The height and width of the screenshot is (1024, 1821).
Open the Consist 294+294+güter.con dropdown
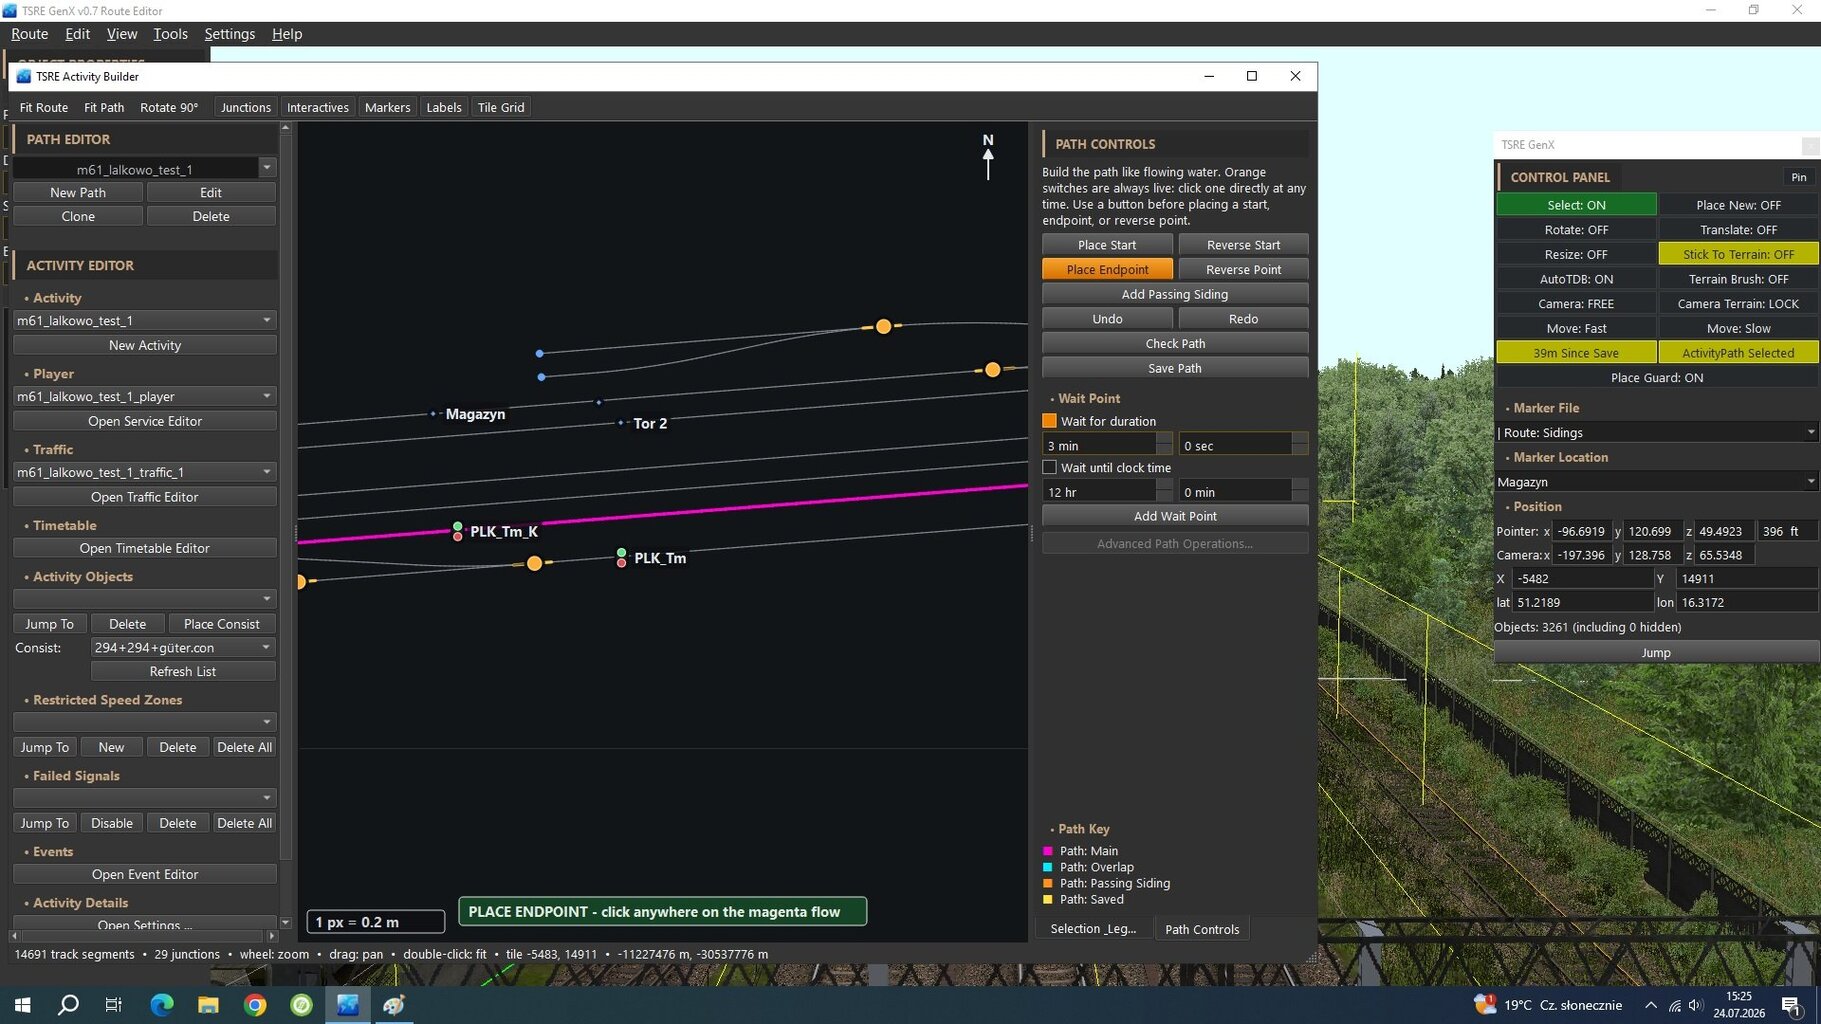(266, 647)
